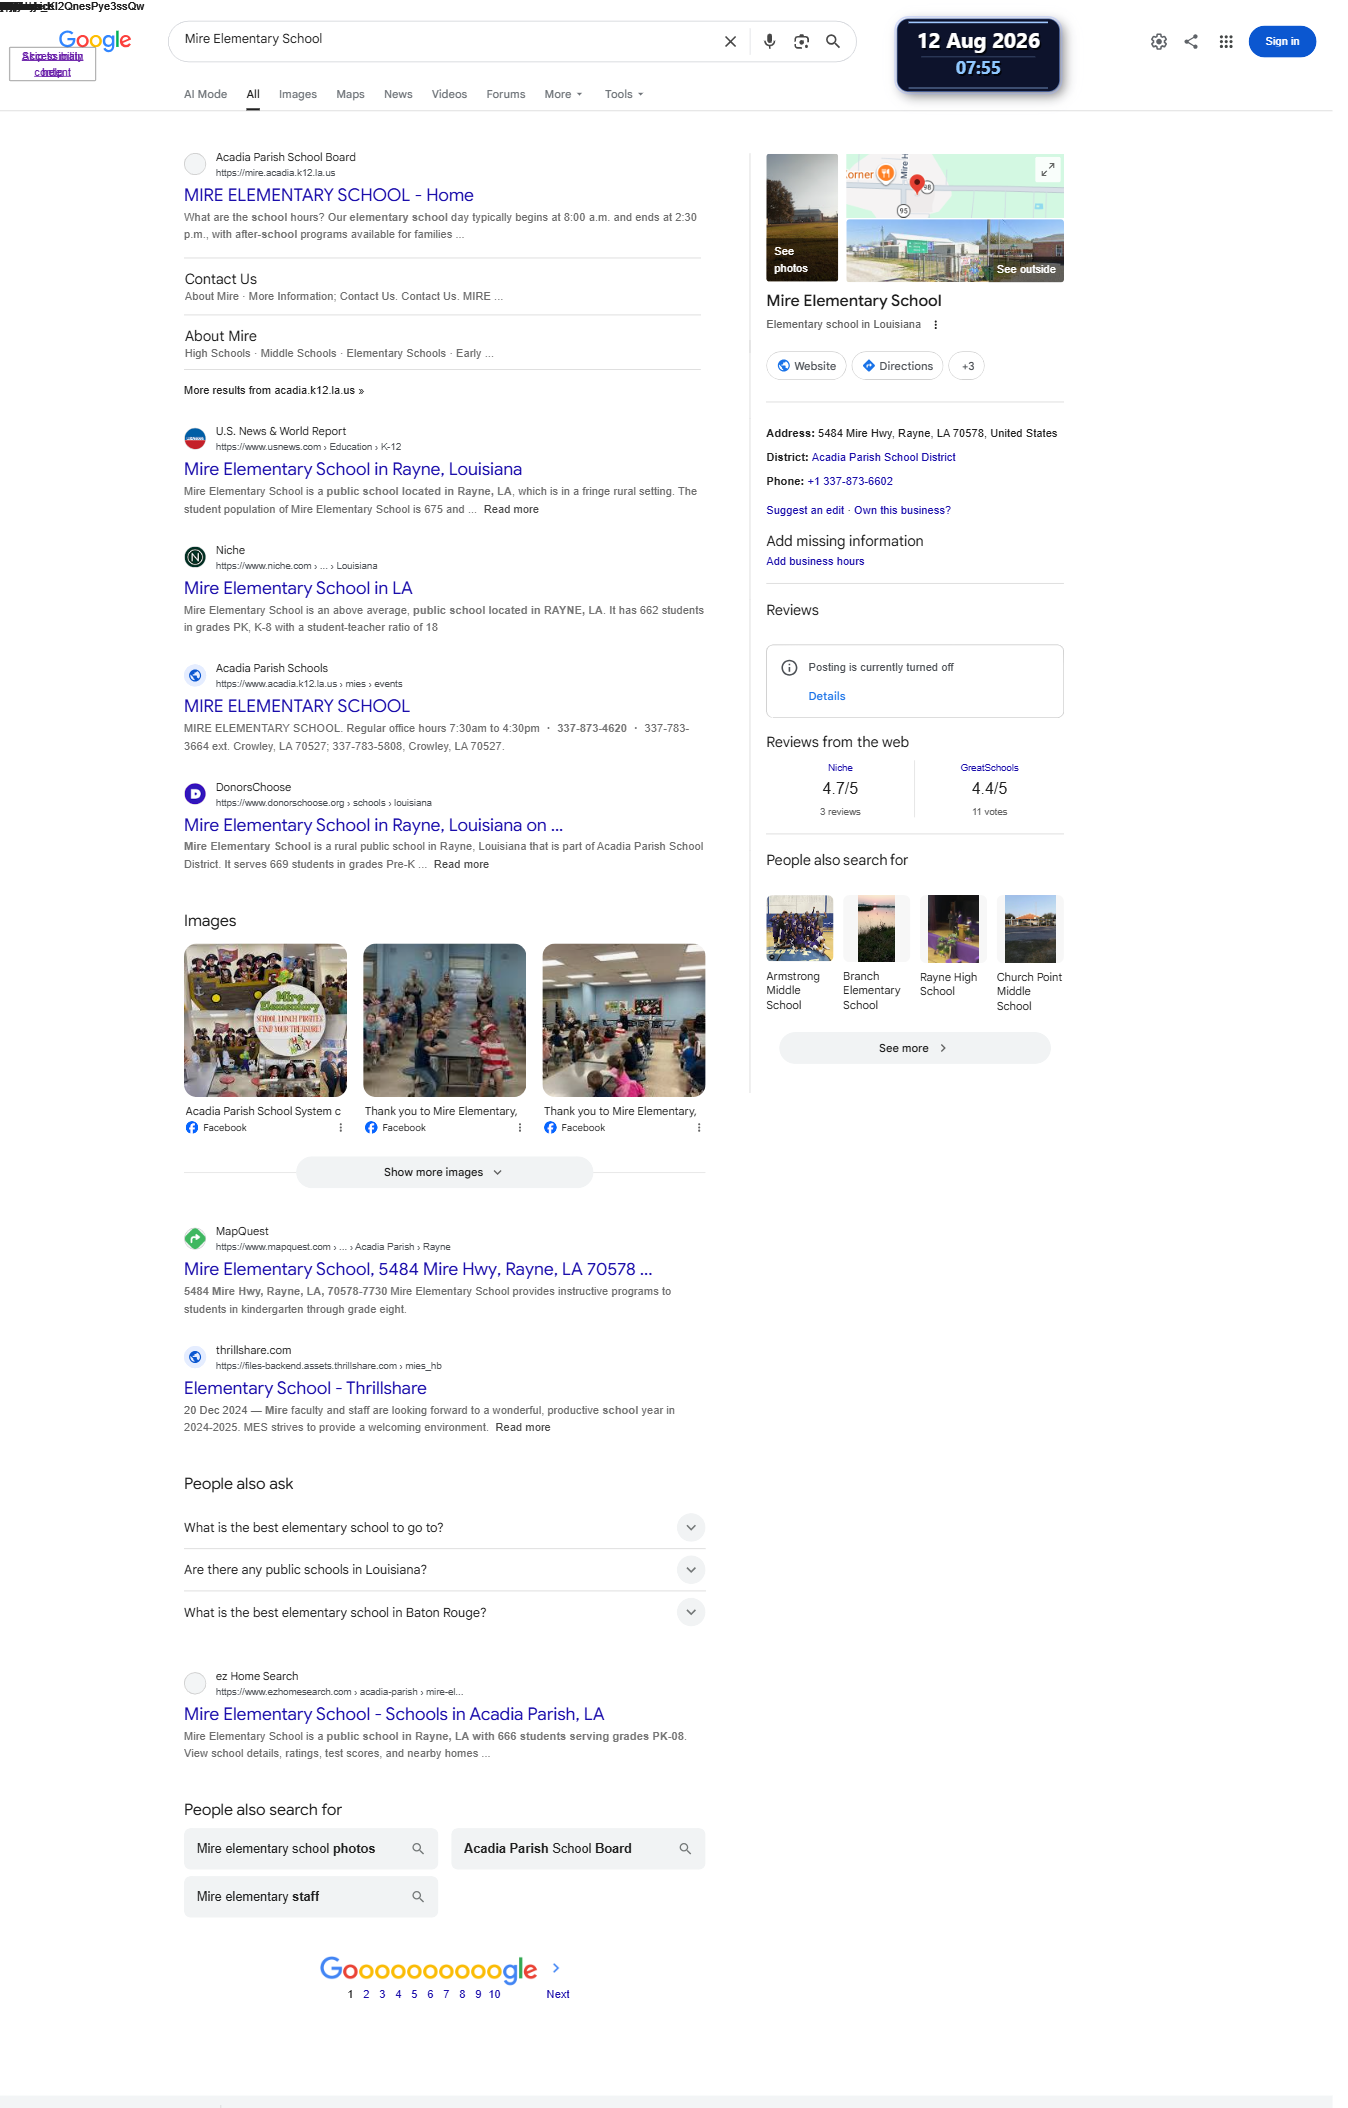The image size is (1348, 2108).
Task: Expand the map with the fullscreen icon
Action: tap(1047, 170)
